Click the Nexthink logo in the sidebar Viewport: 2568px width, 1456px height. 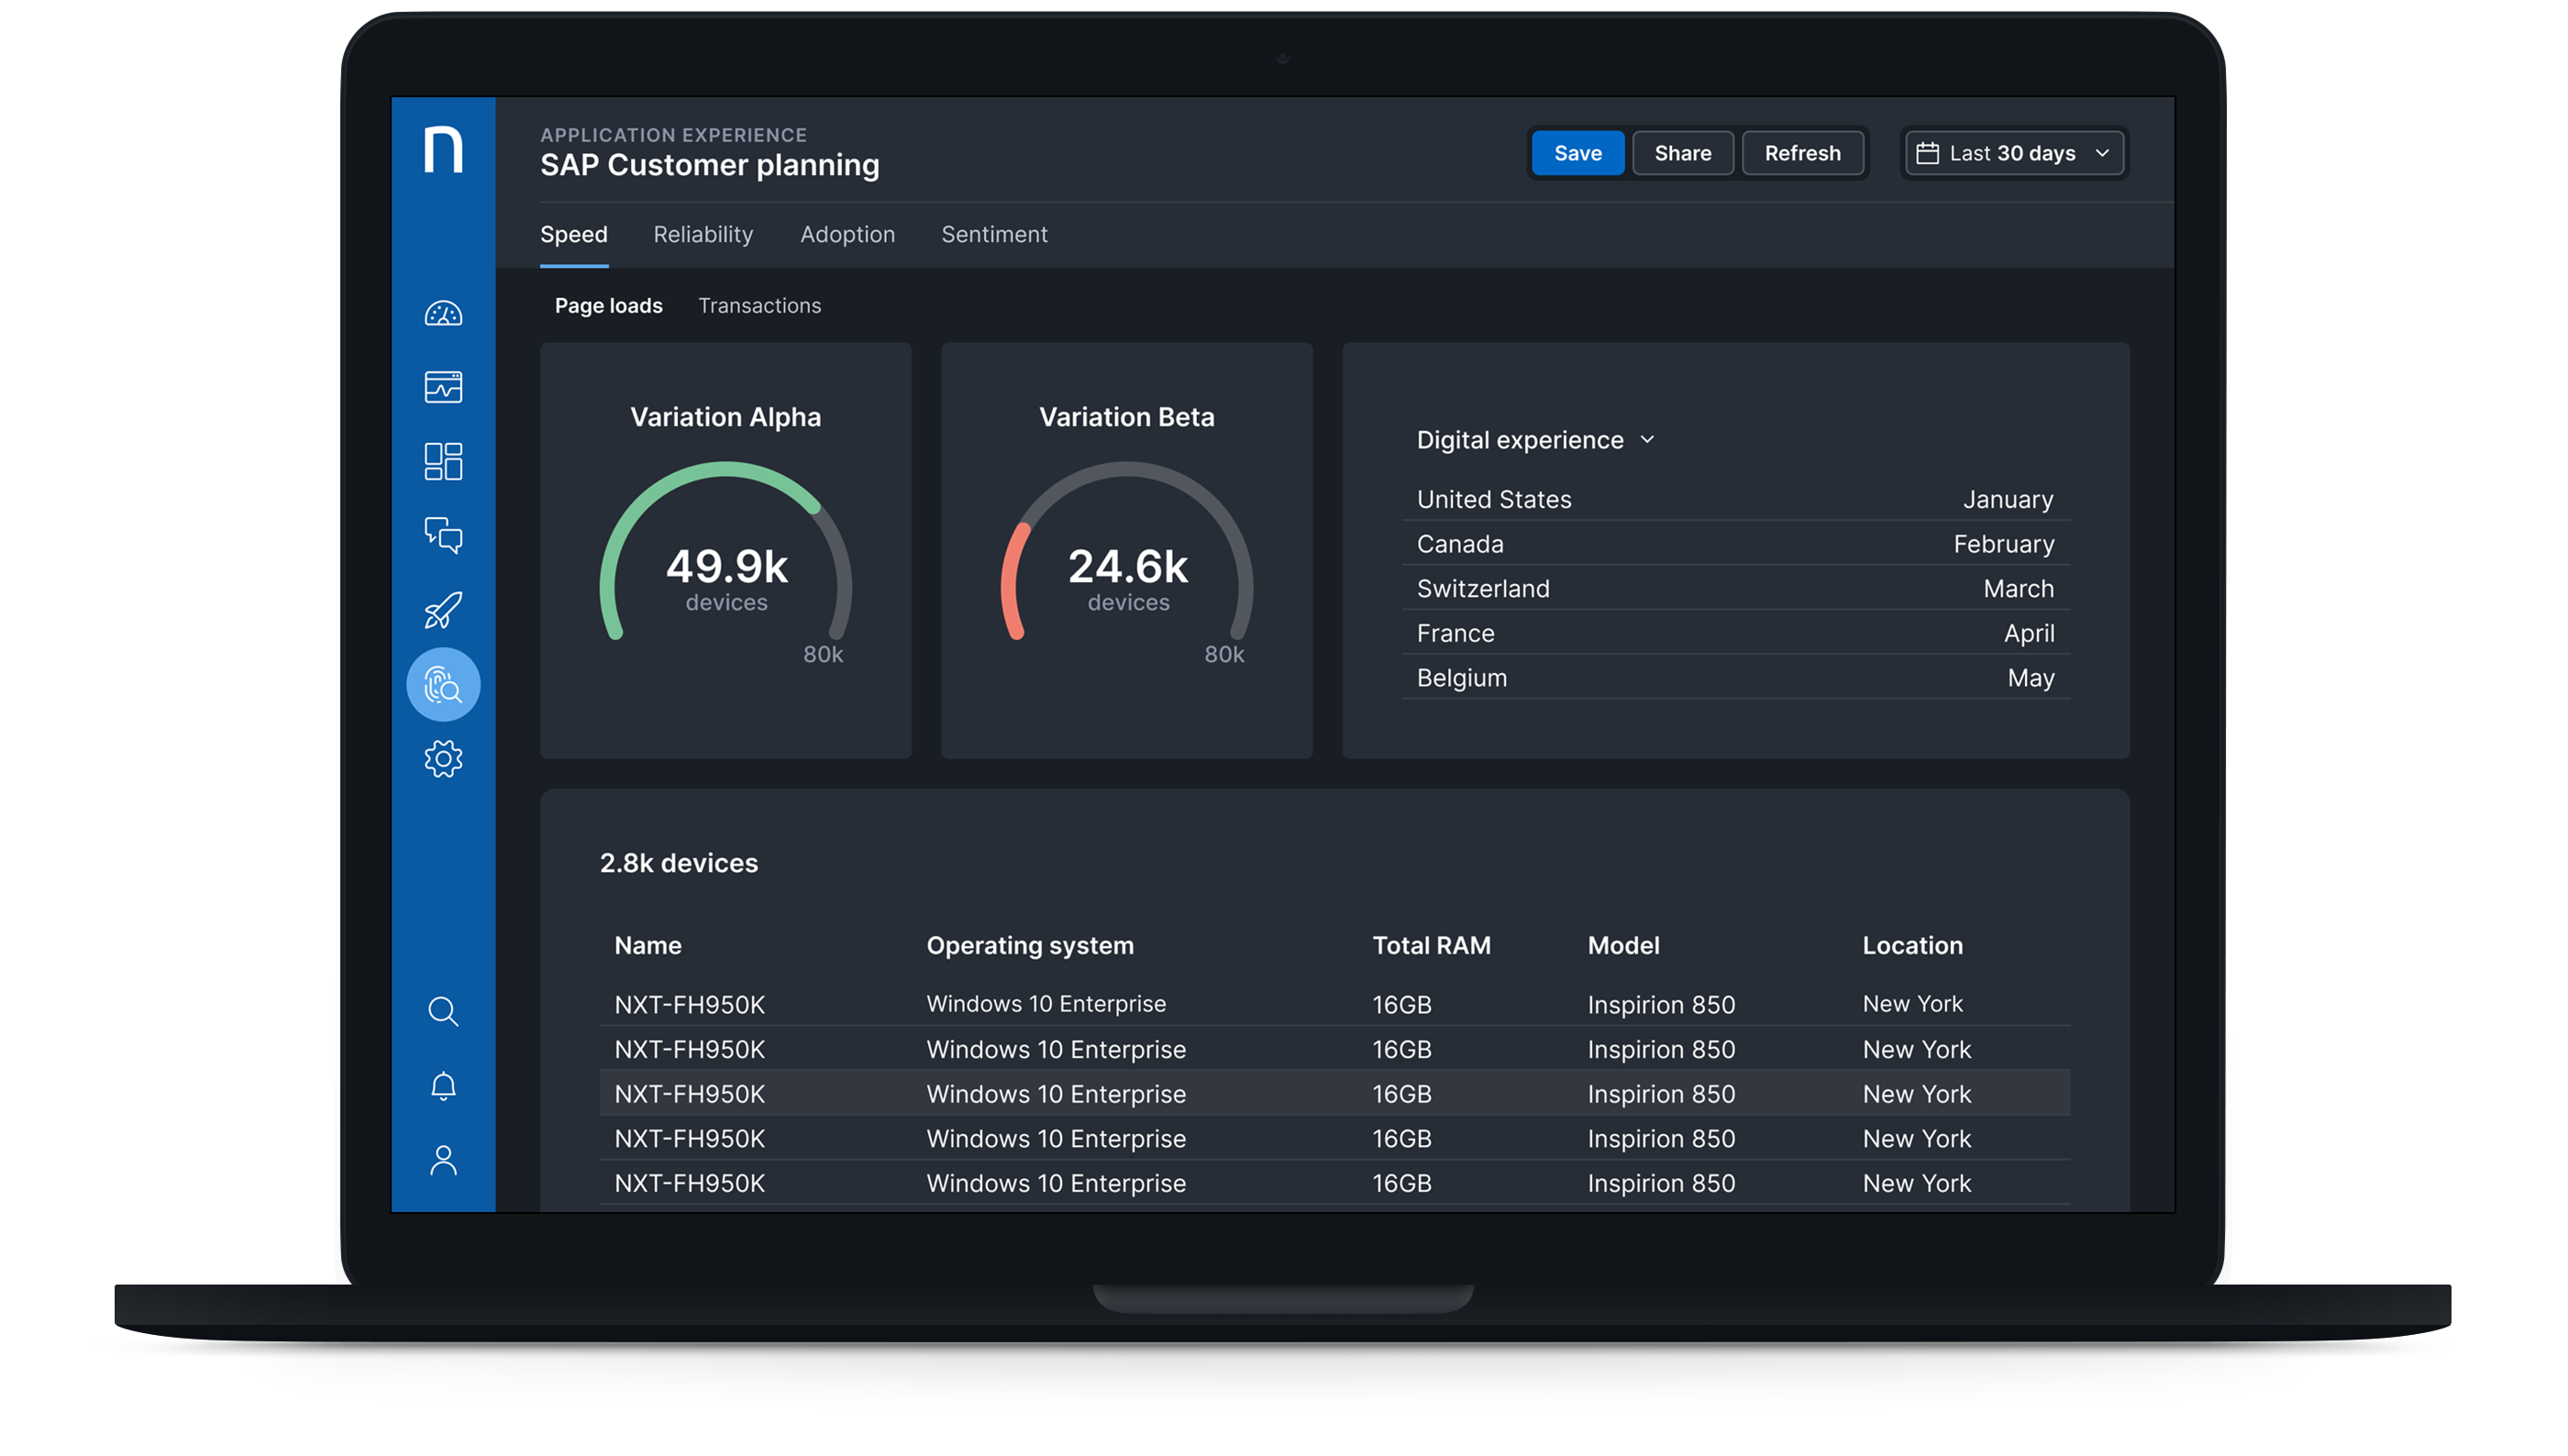point(443,149)
